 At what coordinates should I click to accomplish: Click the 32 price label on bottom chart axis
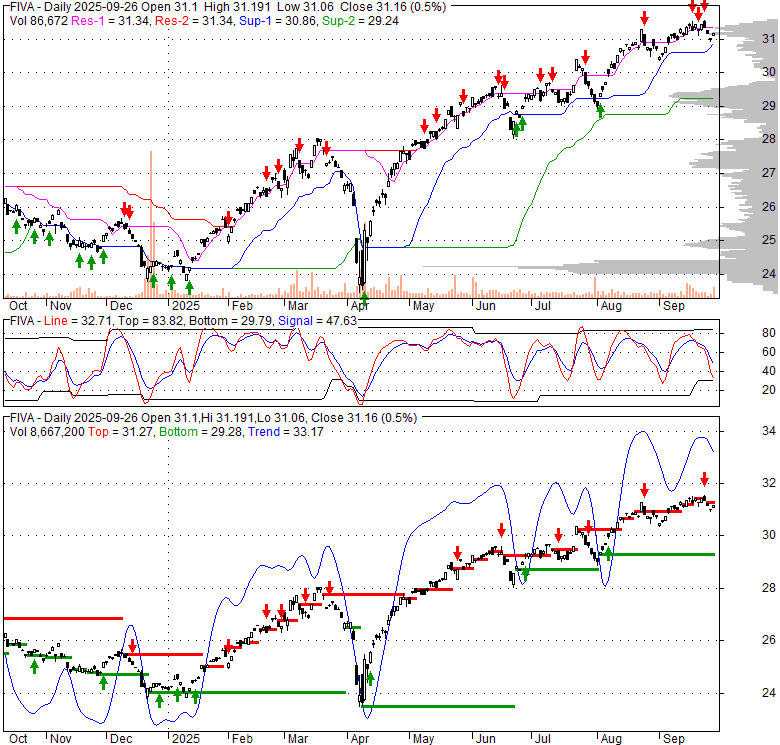769,483
